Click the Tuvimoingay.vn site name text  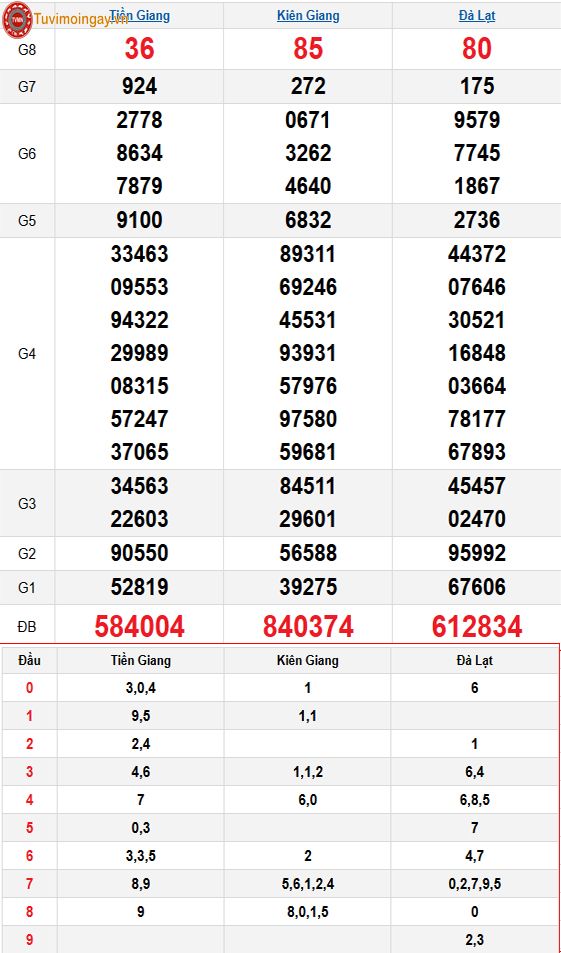coord(81,19)
